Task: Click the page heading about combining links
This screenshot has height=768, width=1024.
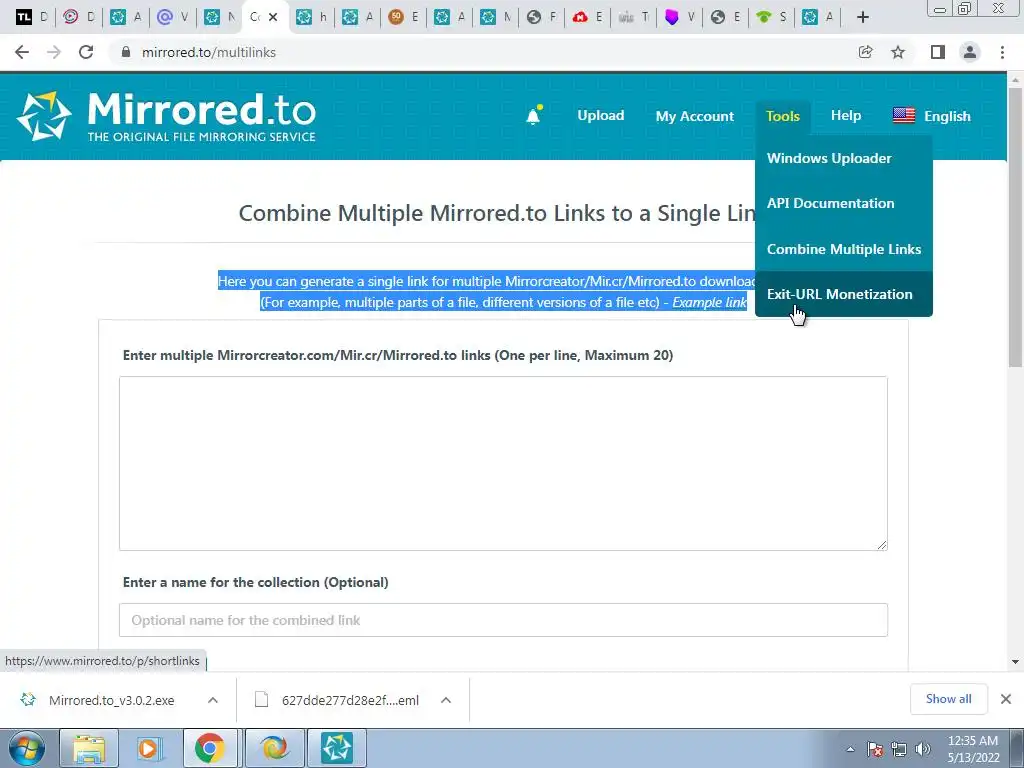Action: [x=496, y=214]
